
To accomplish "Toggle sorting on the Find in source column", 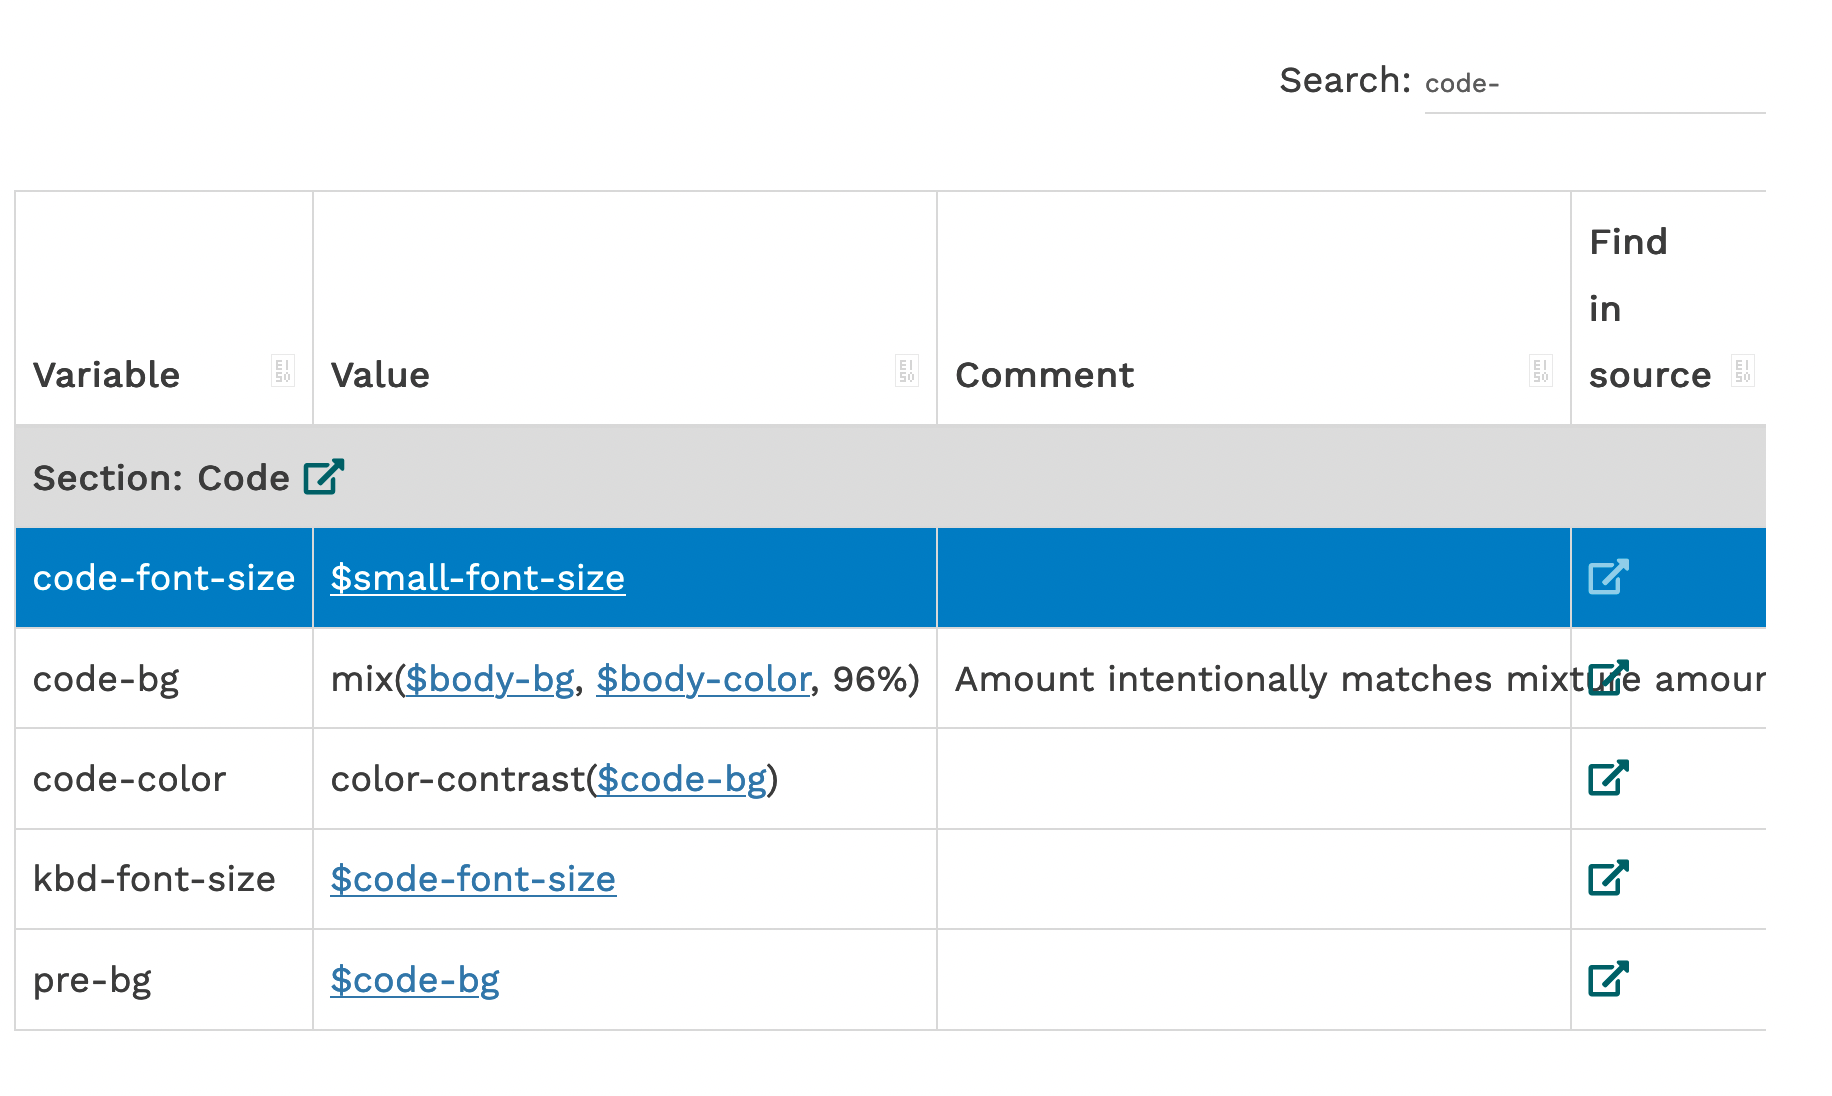I will [1741, 370].
